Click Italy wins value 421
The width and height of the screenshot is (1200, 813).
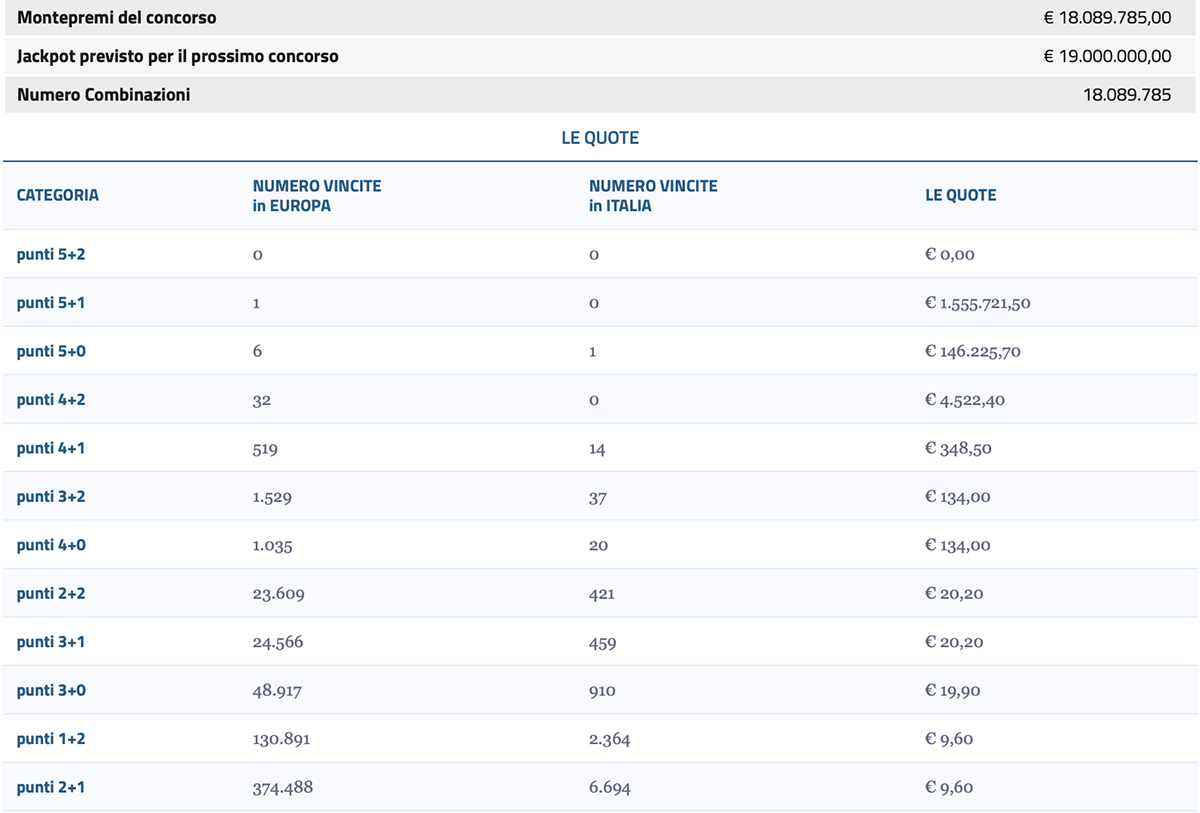(602, 594)
